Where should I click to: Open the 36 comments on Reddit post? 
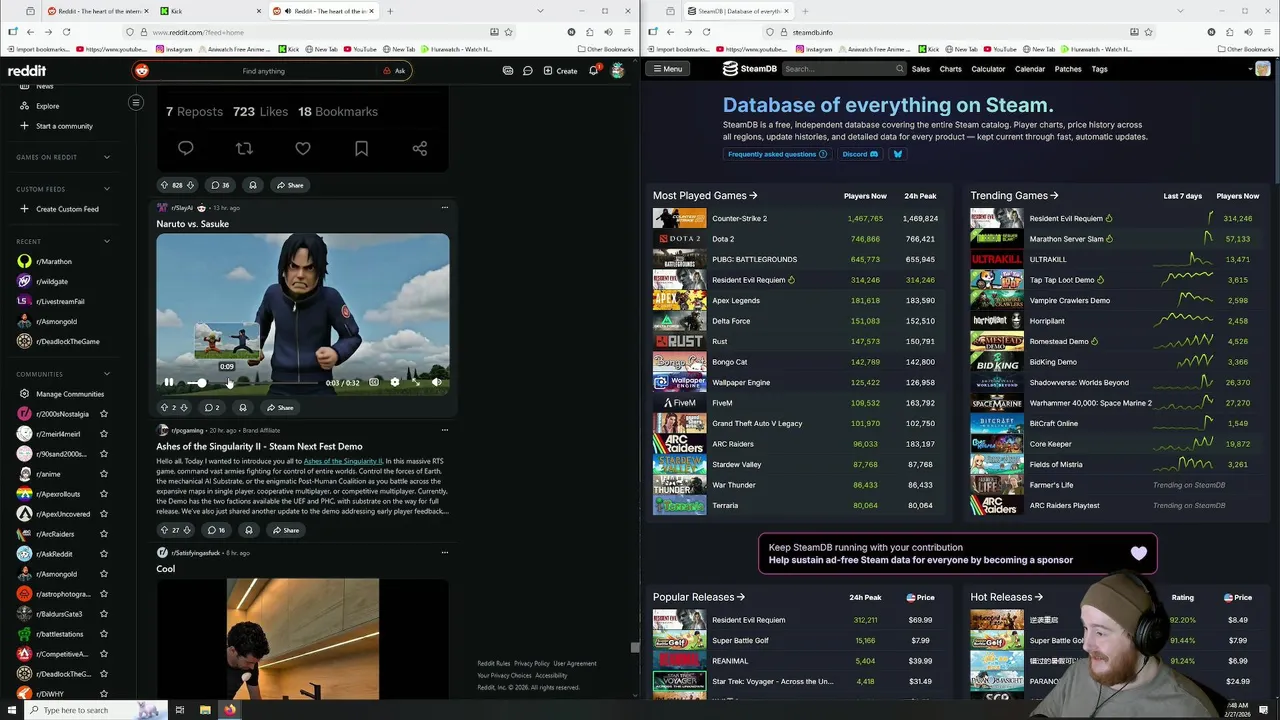219,185
